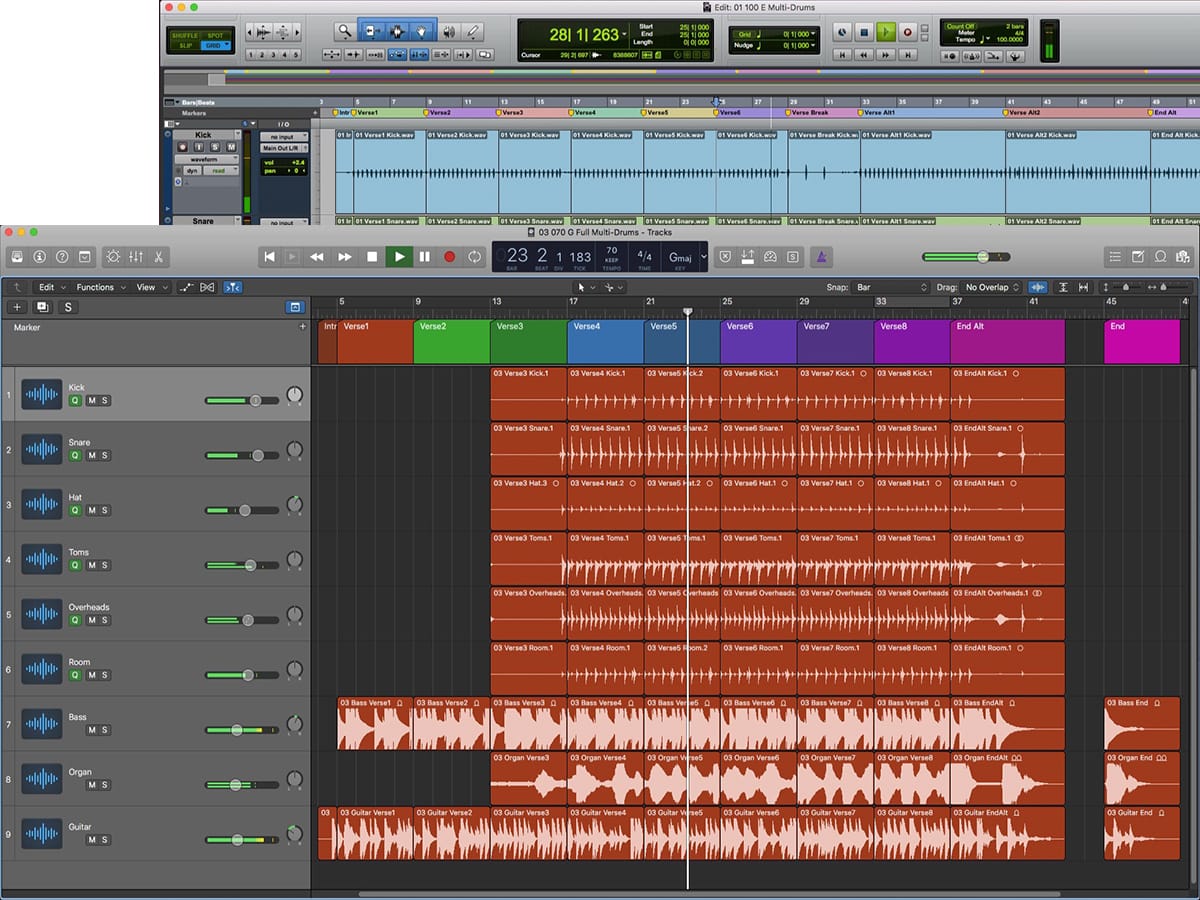Click the purple metronome icon
This screenshot has height=900, width=1200.
point(820,257)
